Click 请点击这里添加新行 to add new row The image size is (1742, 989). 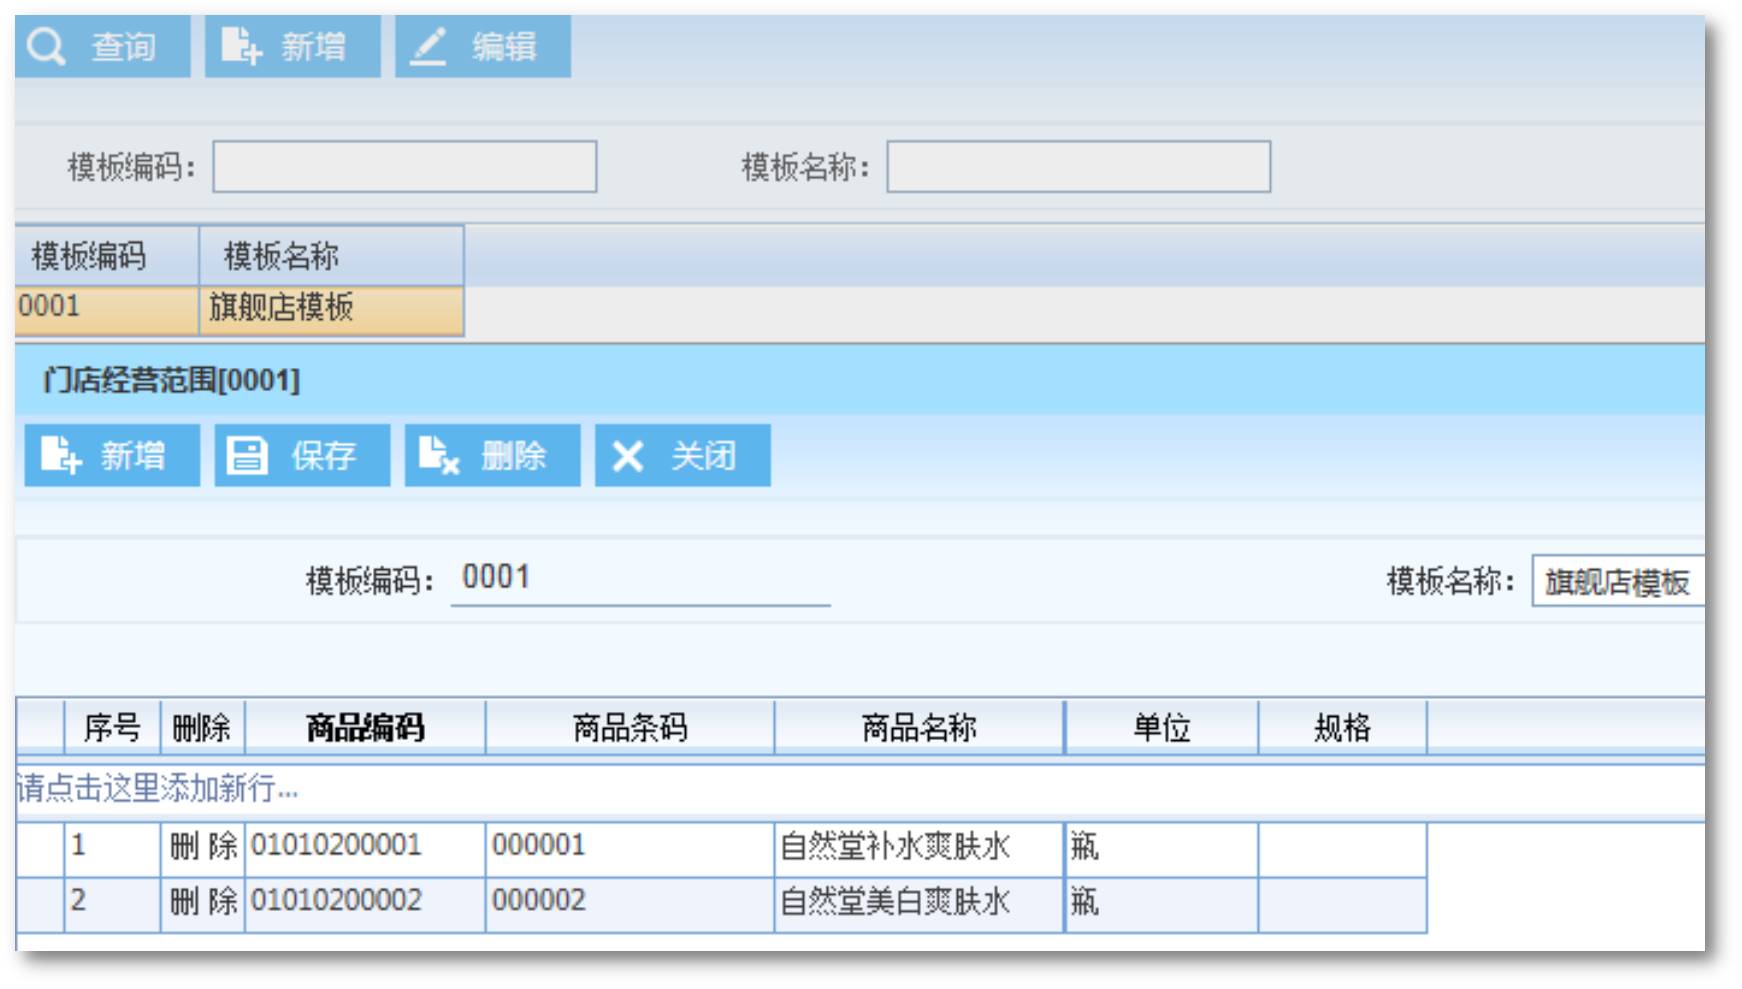[158, 789]
